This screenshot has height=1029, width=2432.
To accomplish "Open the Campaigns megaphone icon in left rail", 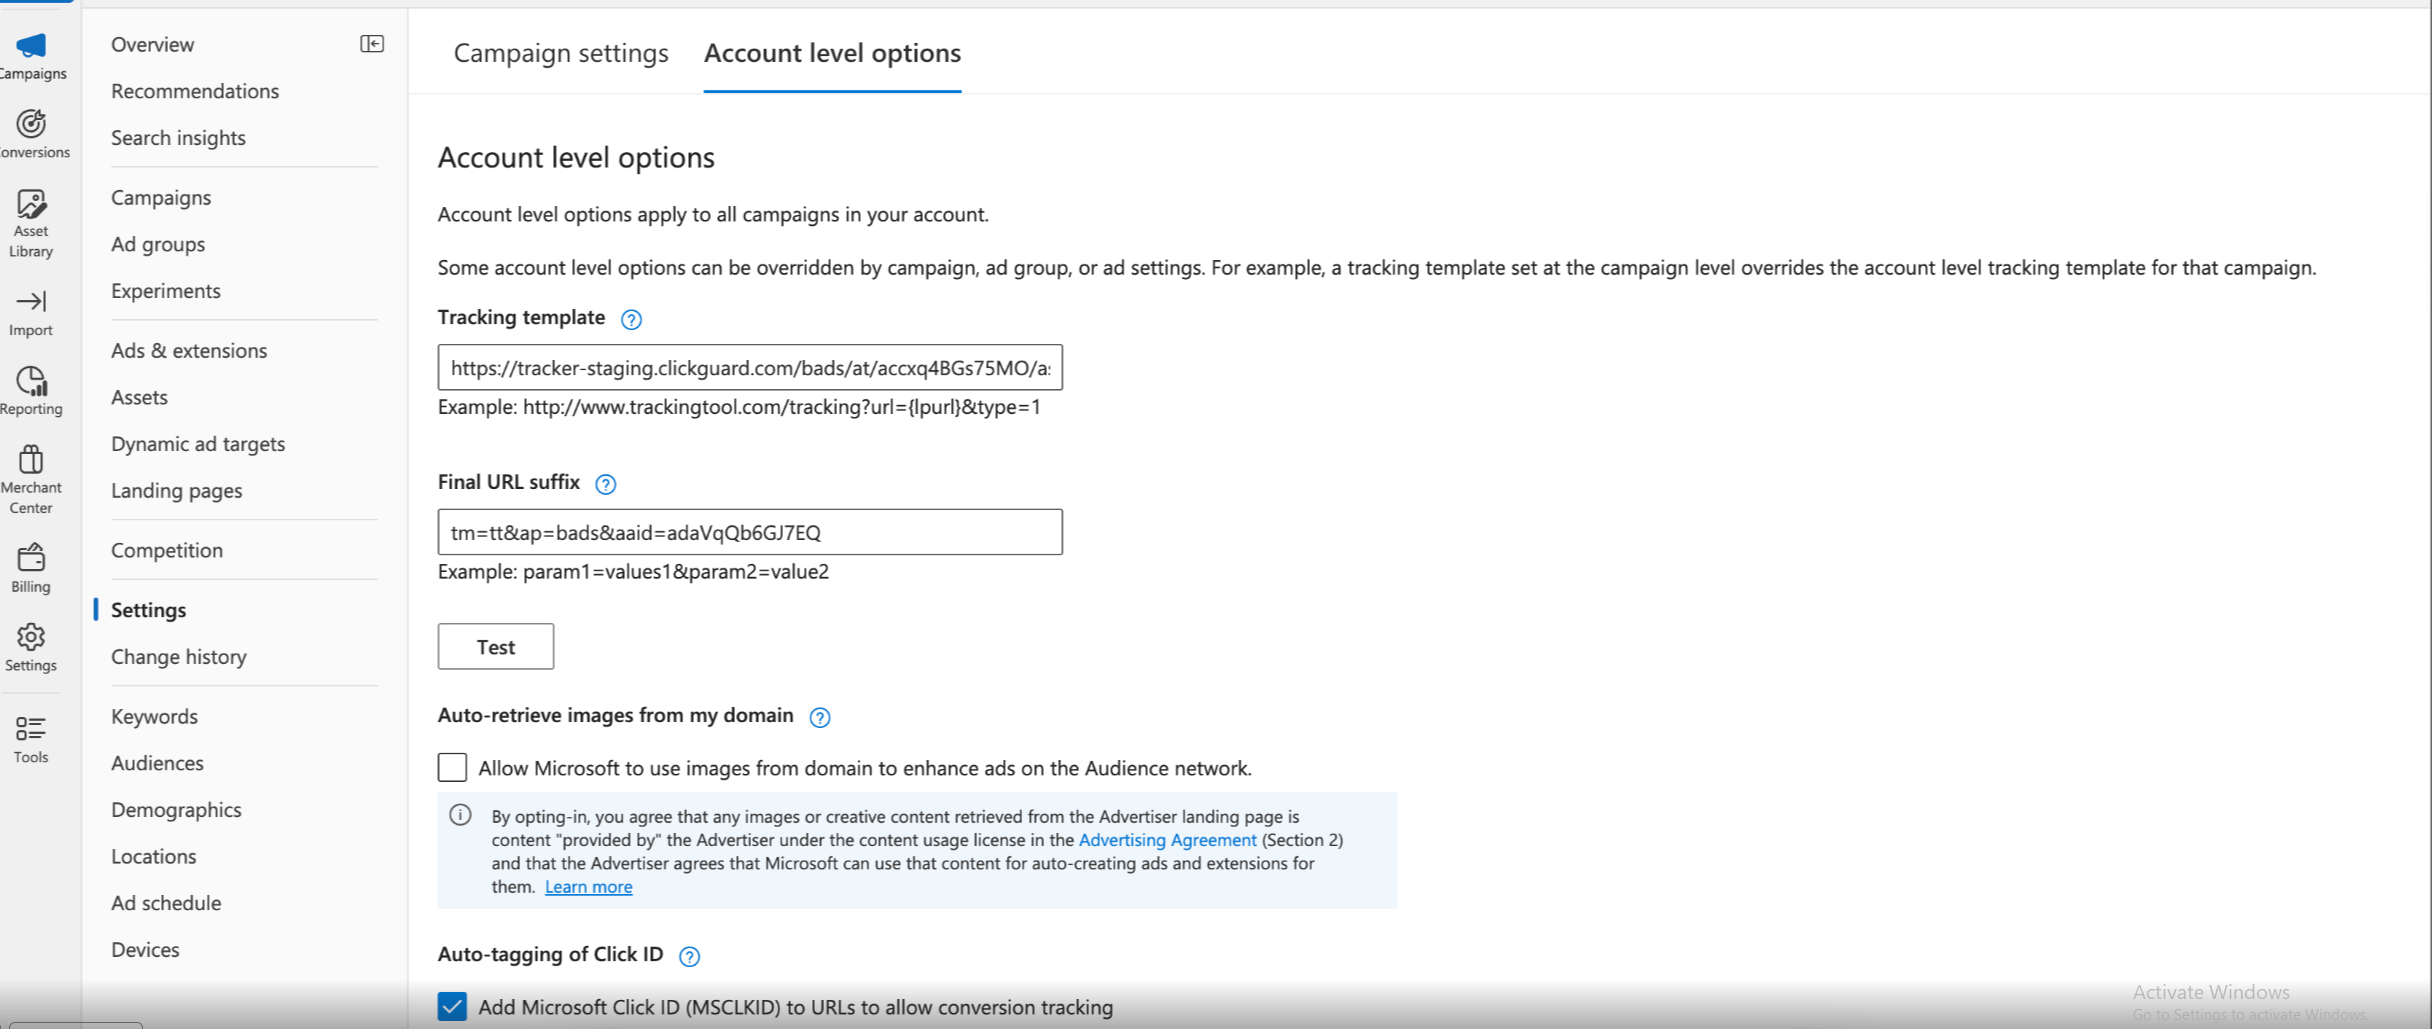I will 31,46.
